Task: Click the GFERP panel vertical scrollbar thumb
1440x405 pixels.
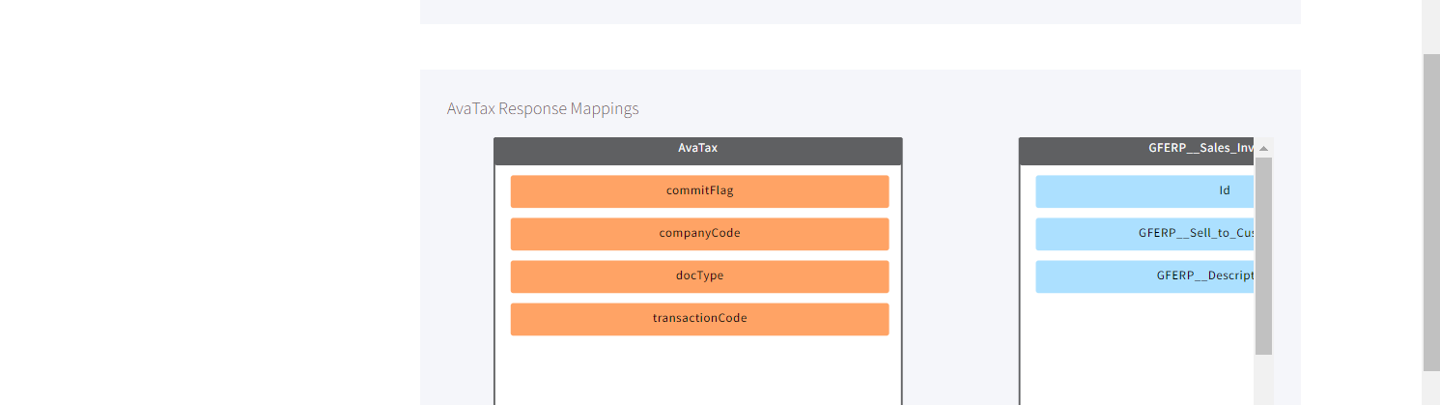Action: (1264, 256)
